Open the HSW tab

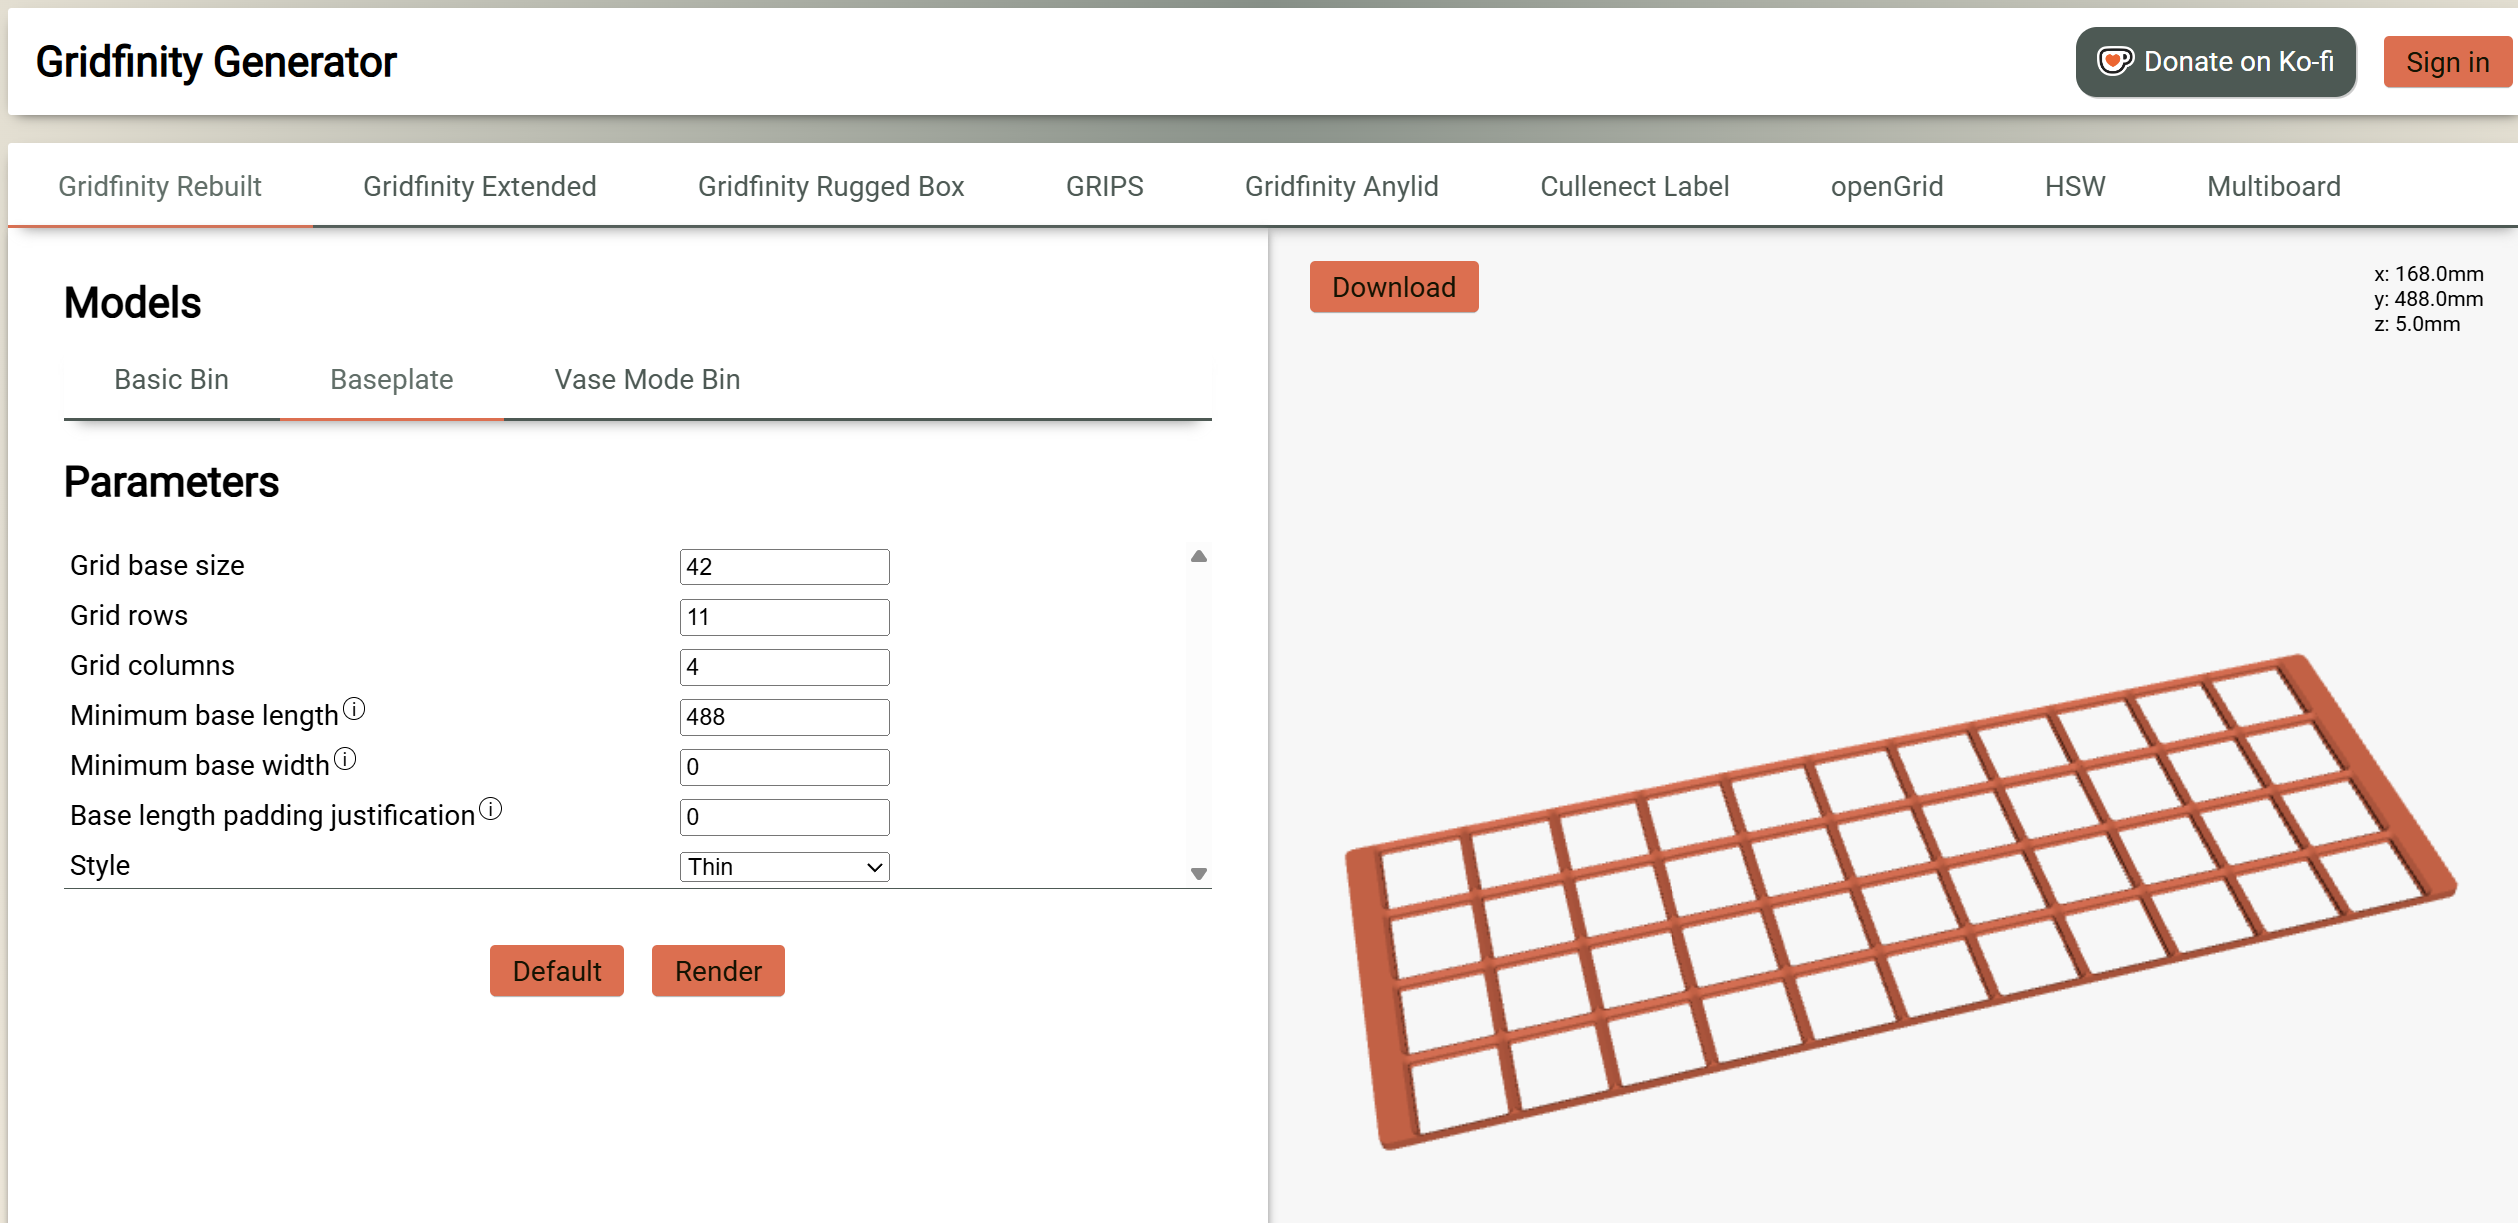tap(2075, 186)
